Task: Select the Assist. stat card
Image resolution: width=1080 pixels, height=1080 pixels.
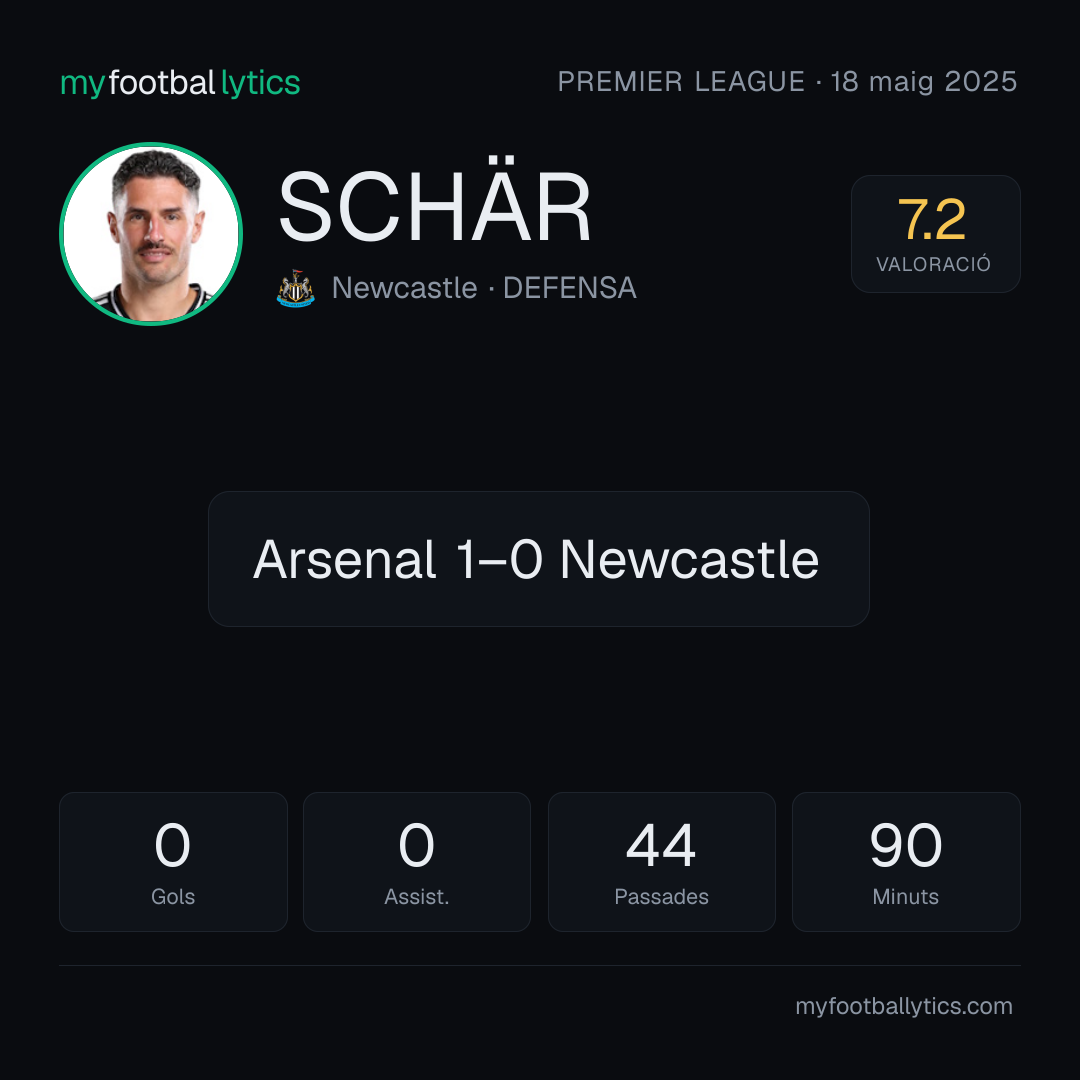Action: [x=417, y=862]
